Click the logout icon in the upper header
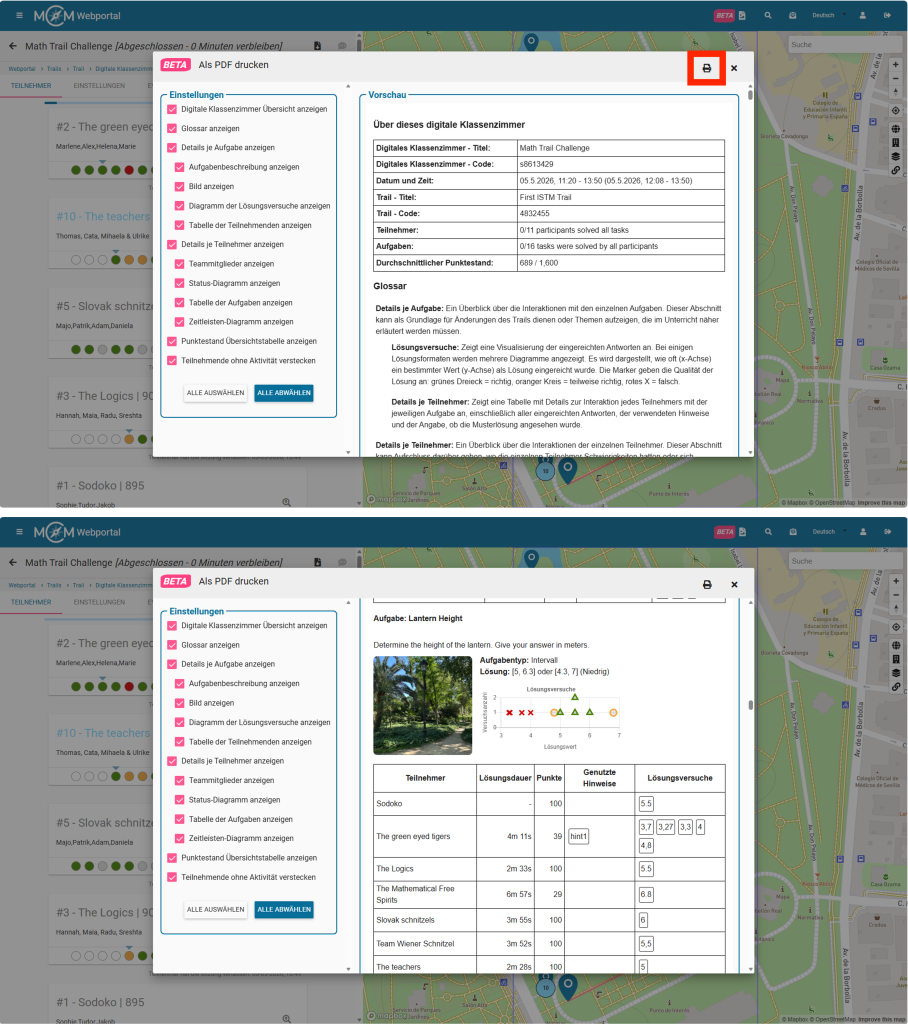This screenshot has width=908, height=1024. [x=887, y=15]
